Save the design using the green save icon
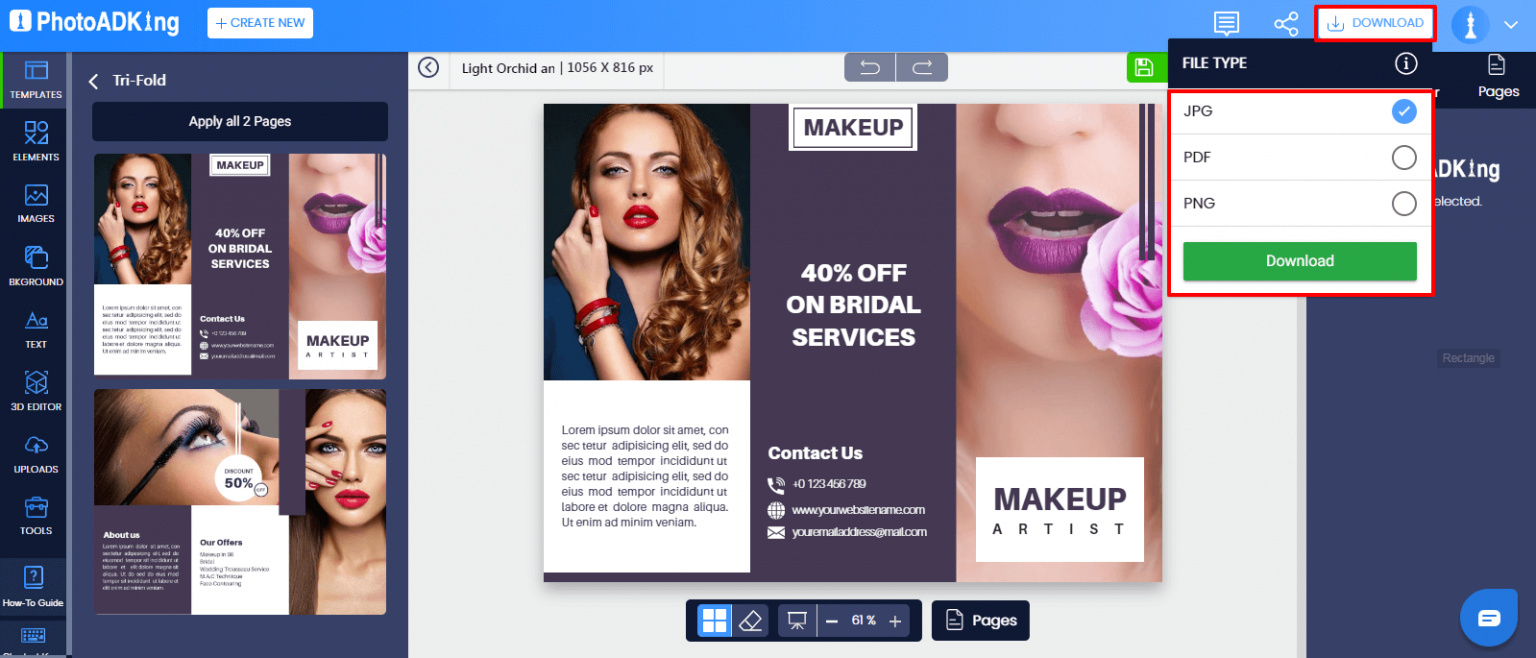 [x=1146, y=67]
